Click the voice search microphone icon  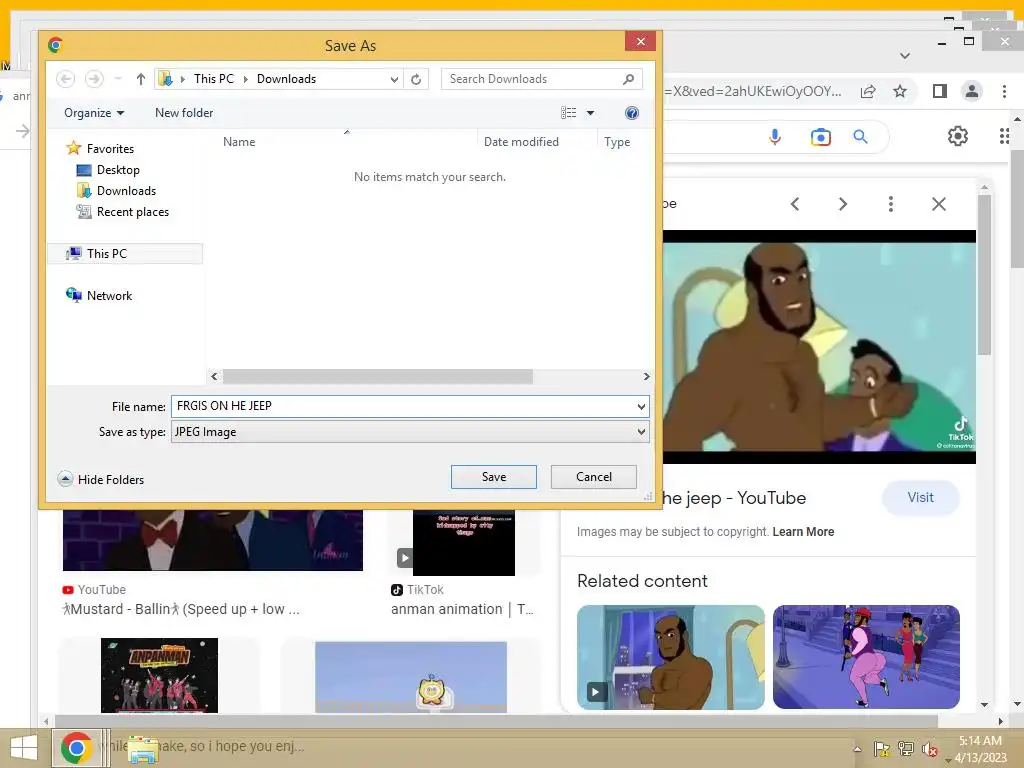point(775,136)
